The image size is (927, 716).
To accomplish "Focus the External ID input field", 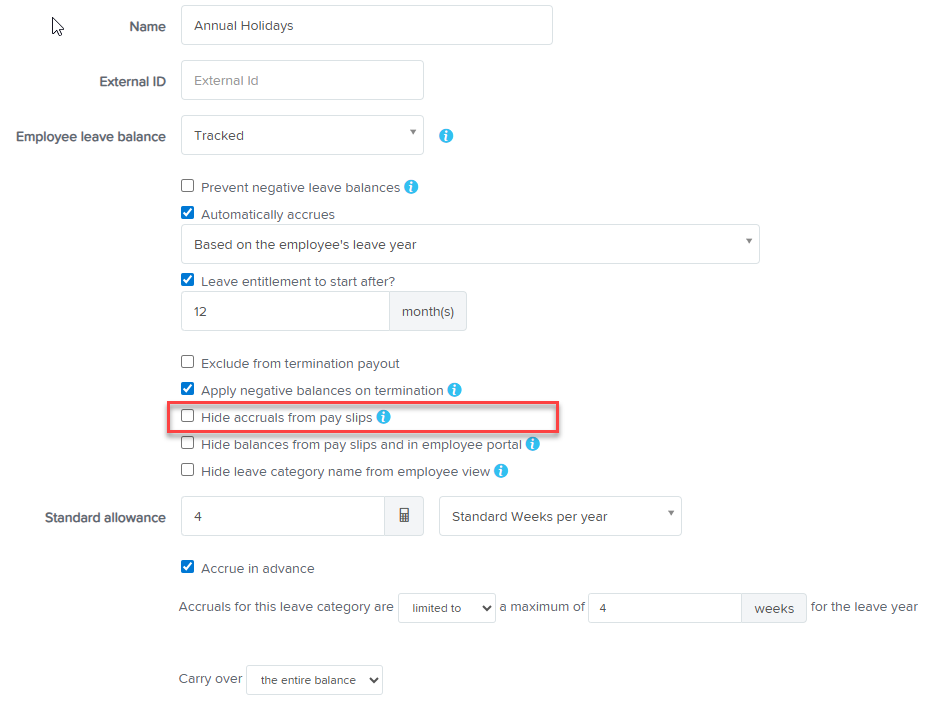I will click(302, 80).
